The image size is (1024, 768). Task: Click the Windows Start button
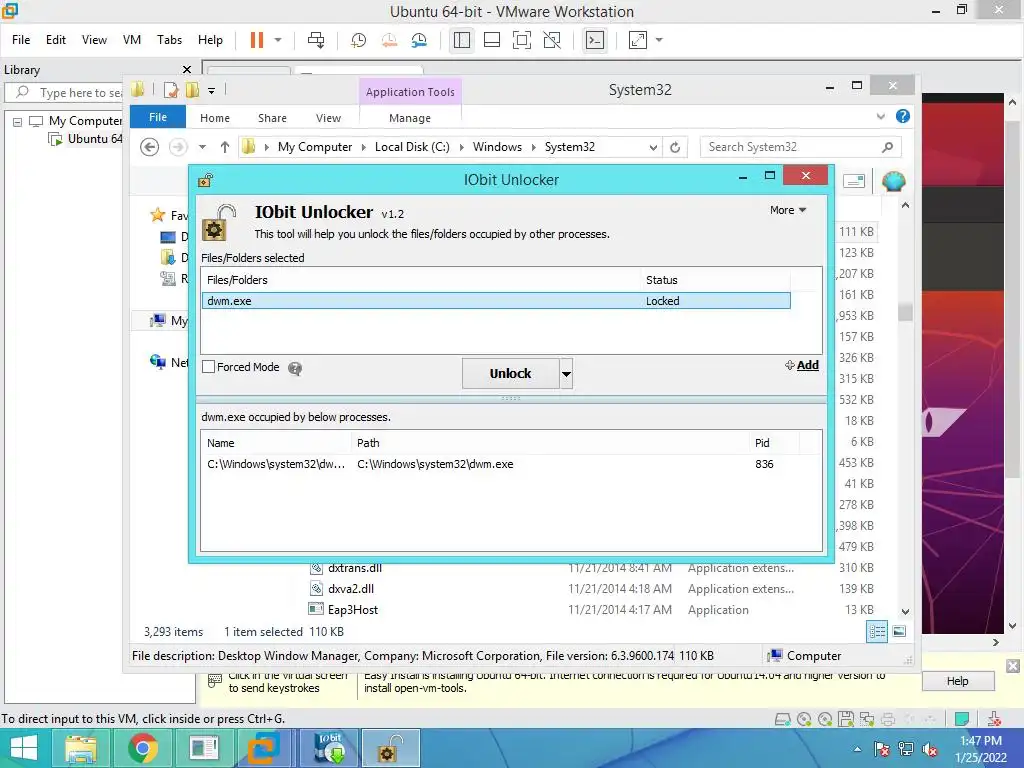24,748
